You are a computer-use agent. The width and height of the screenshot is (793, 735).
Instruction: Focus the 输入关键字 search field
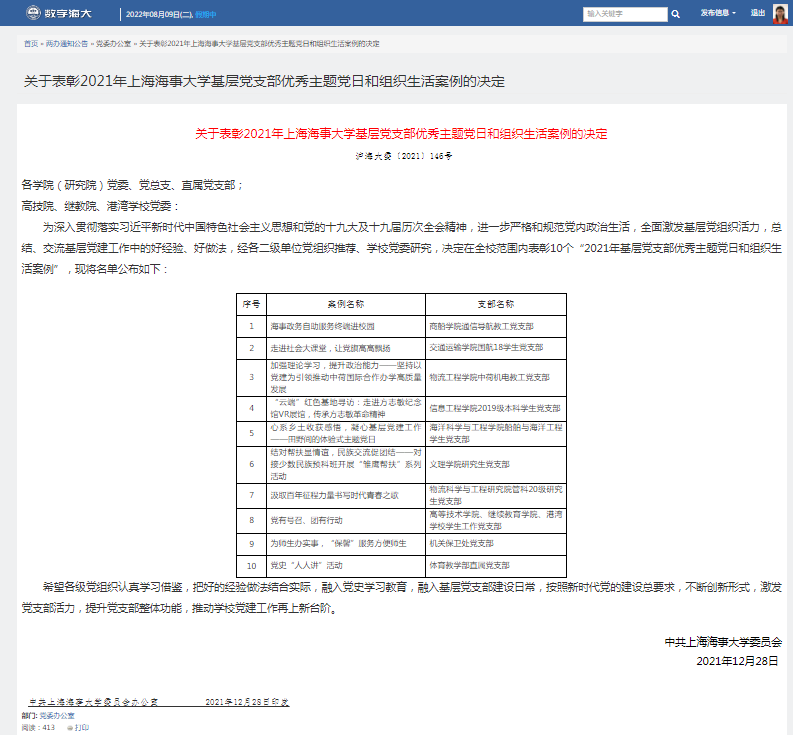pyautogui.click(x=625, y=14)
